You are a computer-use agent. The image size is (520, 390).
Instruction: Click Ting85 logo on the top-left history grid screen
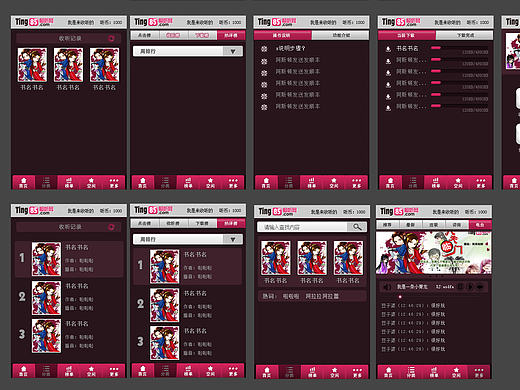click(34, 22)
